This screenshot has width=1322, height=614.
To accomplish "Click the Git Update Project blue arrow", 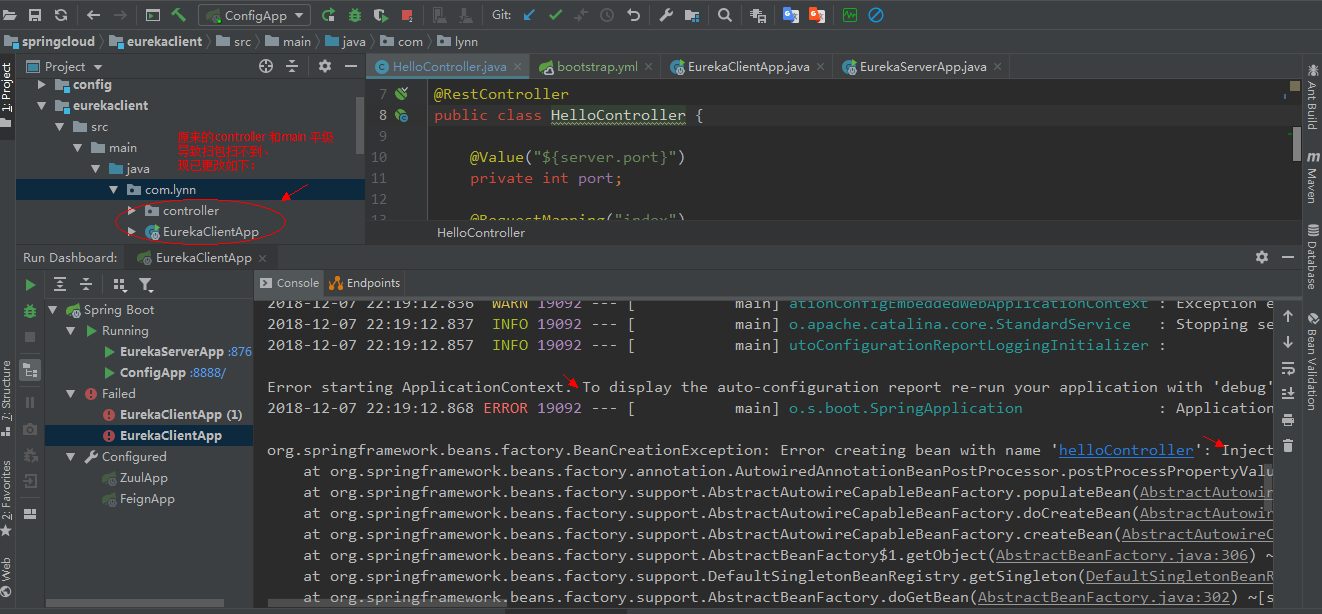I will point(529,15).
